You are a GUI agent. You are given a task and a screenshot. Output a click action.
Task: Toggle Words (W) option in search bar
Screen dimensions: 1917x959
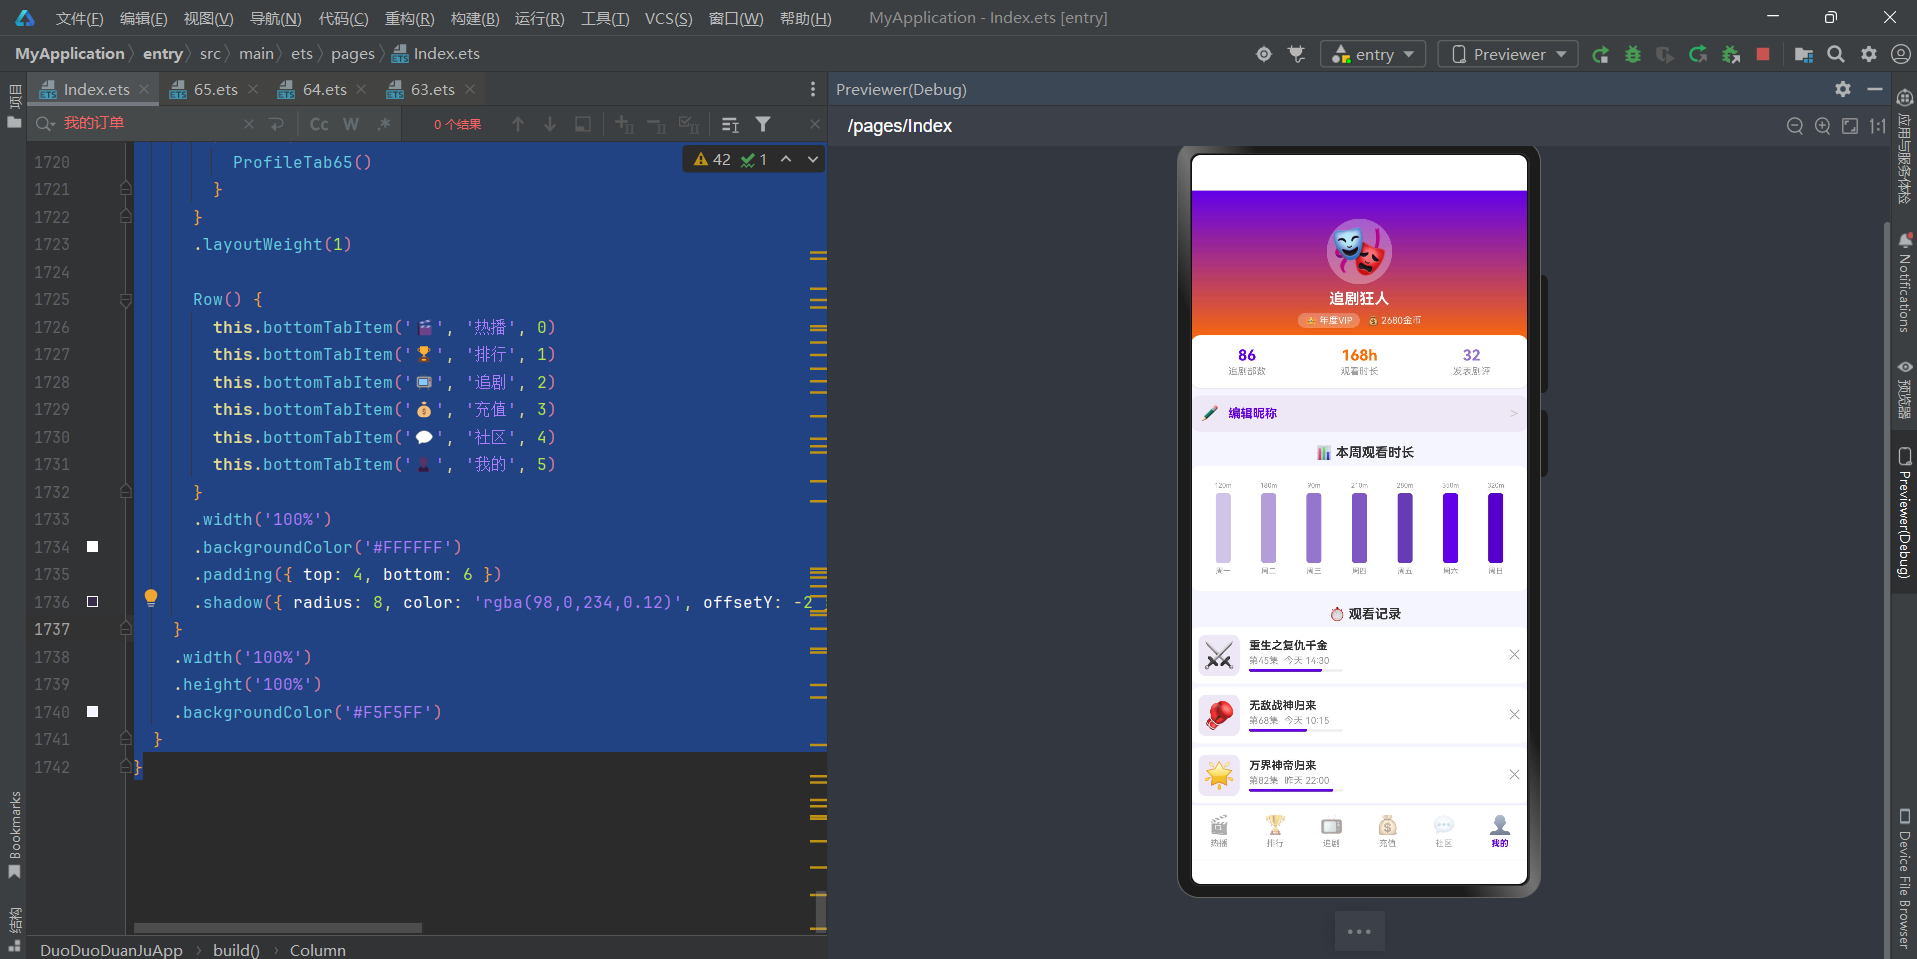coord(351,124)
